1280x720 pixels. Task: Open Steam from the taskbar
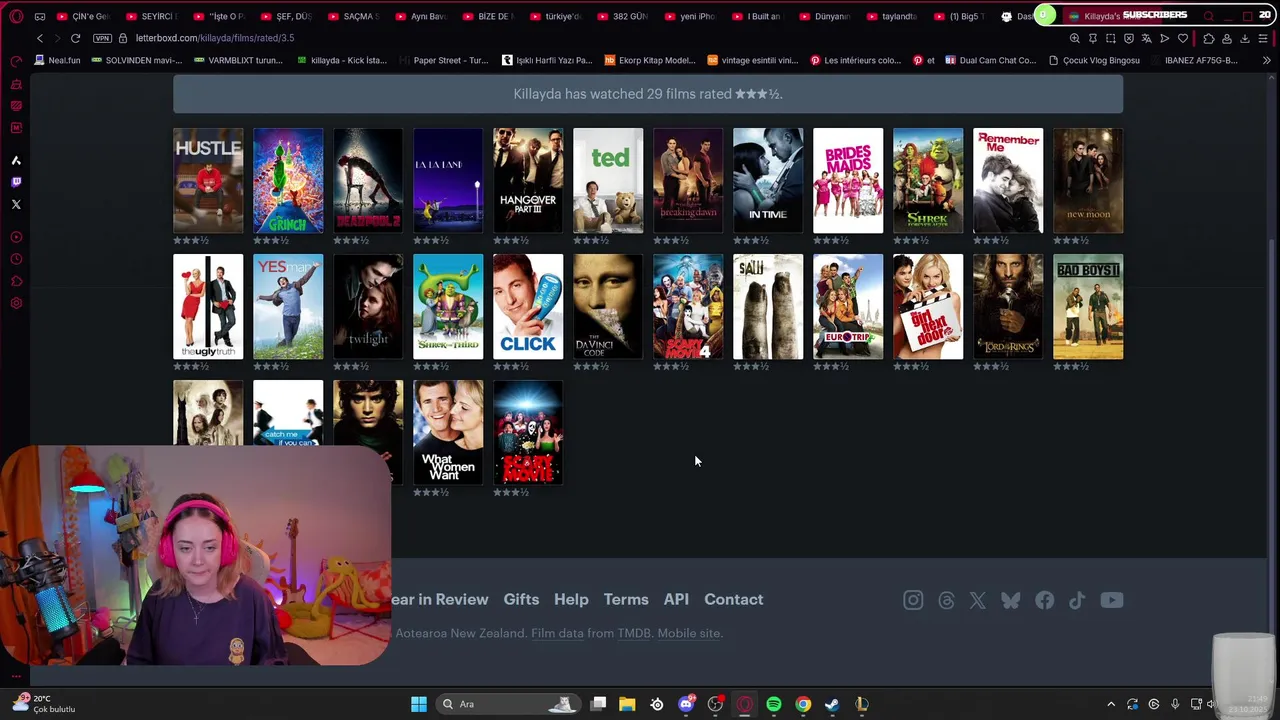[x=832, y=704]
